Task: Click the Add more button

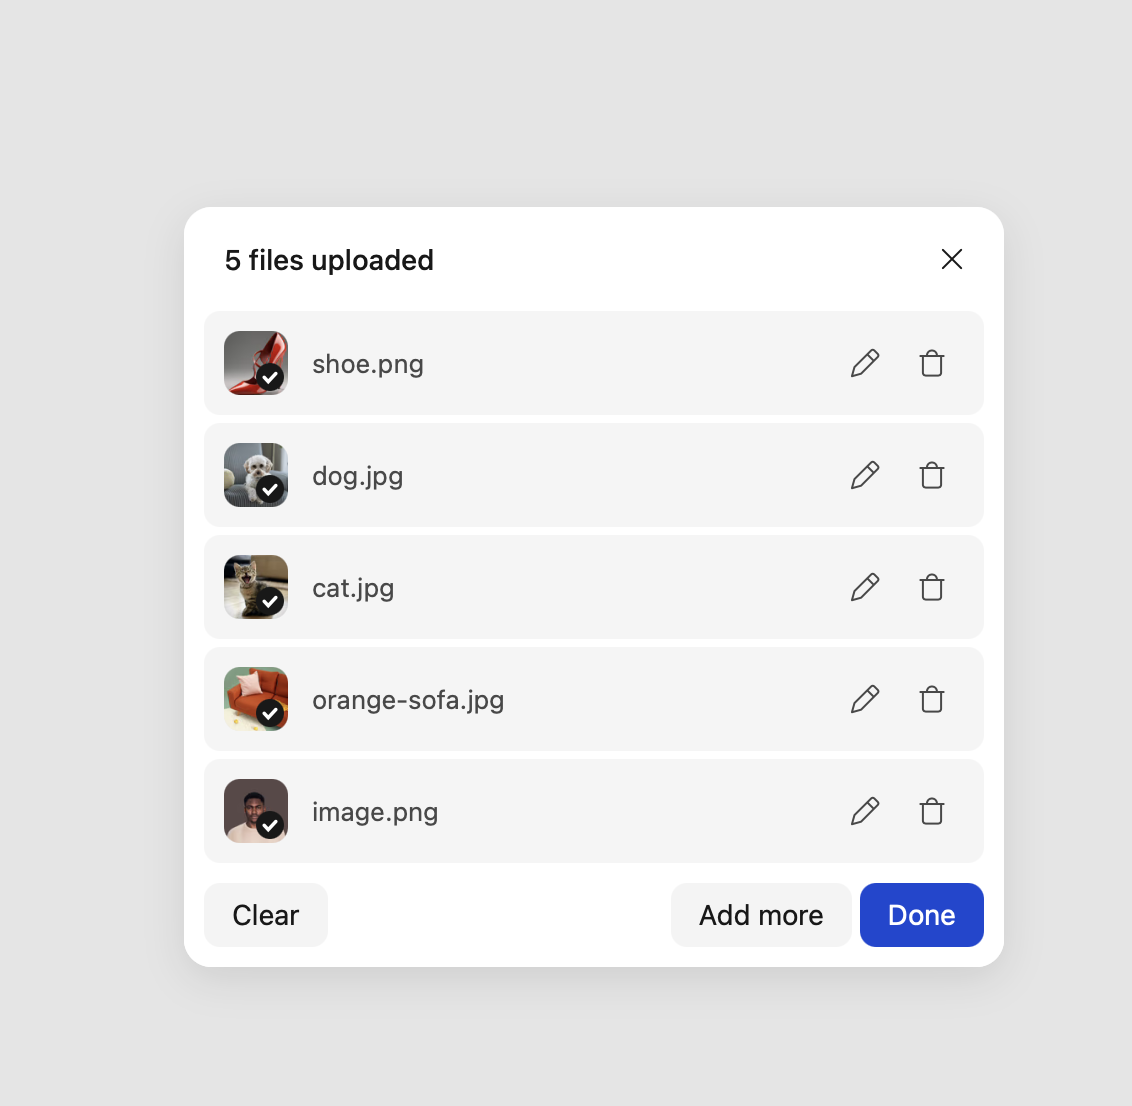Action: pyautogui.click(x=761, y=915)
